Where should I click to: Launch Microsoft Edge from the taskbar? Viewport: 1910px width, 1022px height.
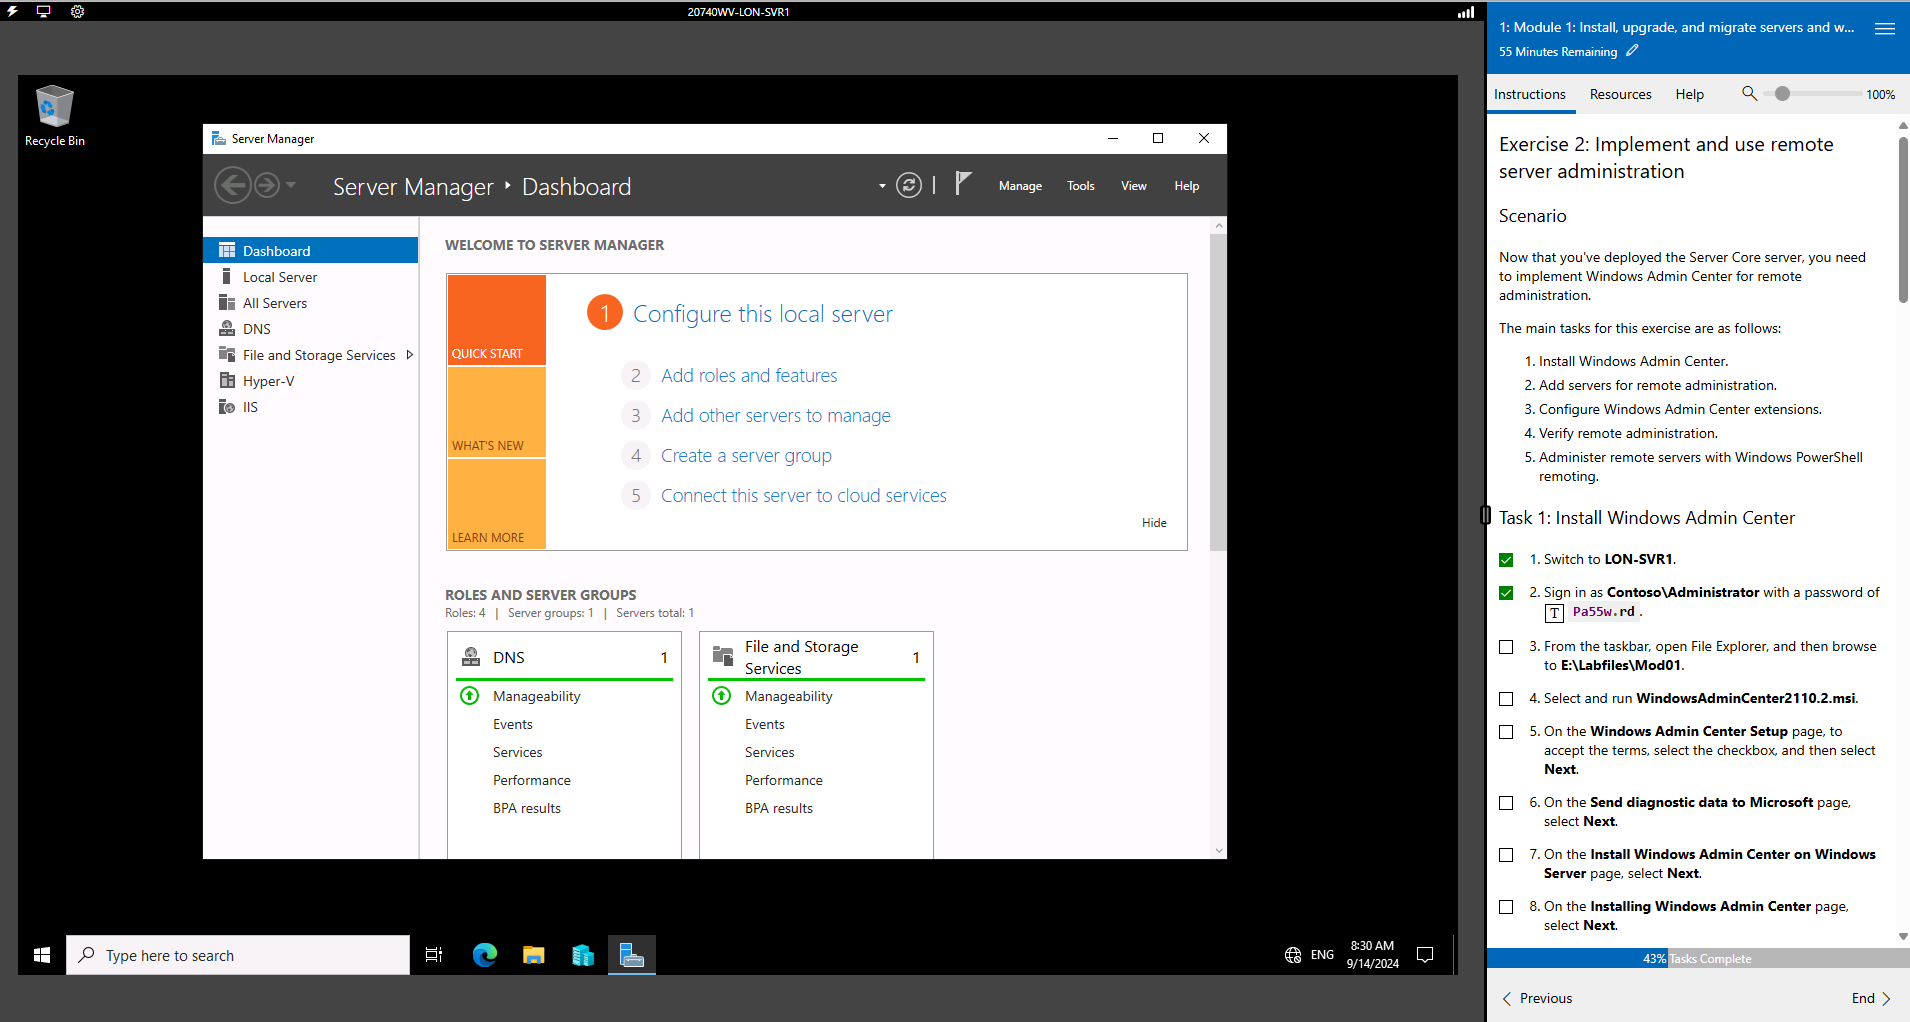[x=485, y=955]
